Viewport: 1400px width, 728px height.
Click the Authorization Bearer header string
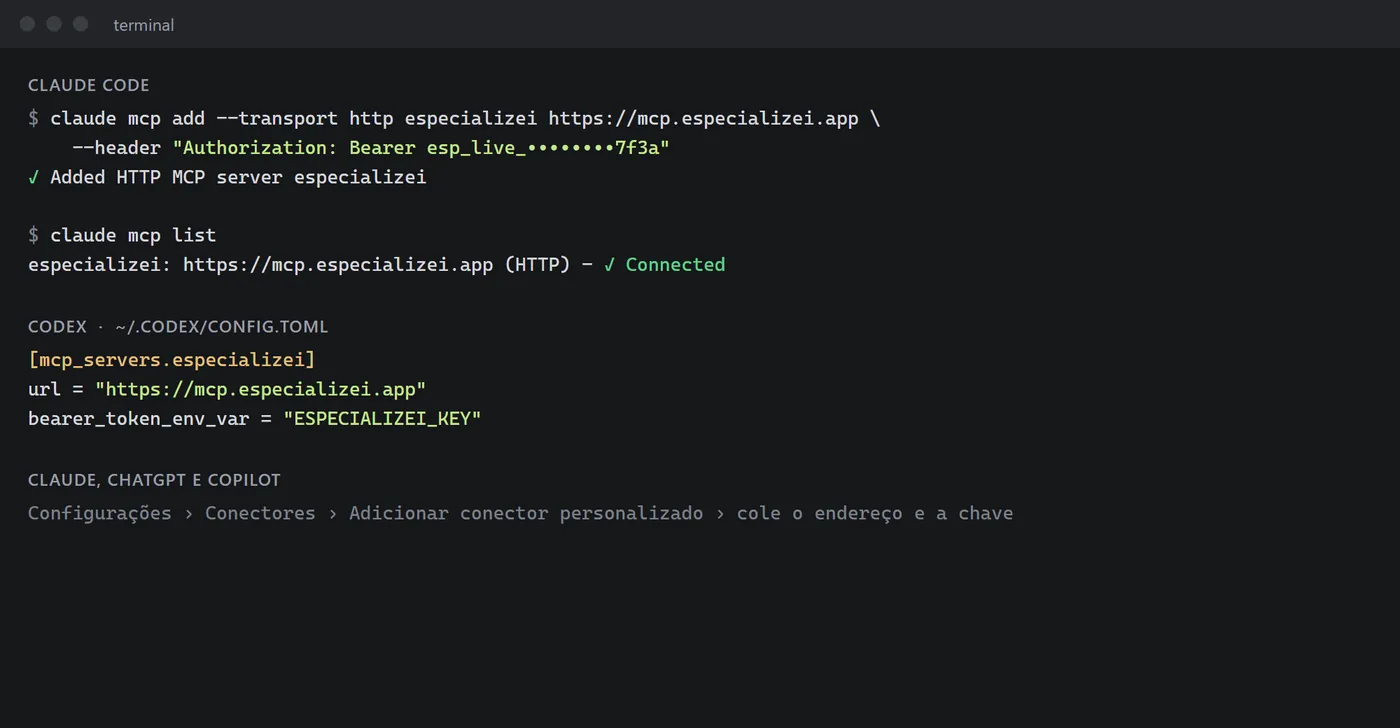pyautogui.click(x=421, y=148)
